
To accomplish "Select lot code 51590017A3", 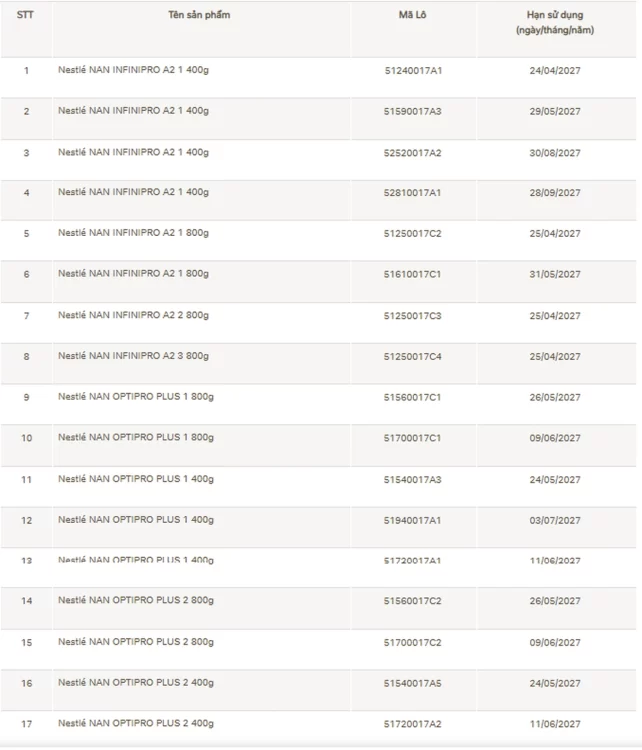I will (x=413, y=111).
